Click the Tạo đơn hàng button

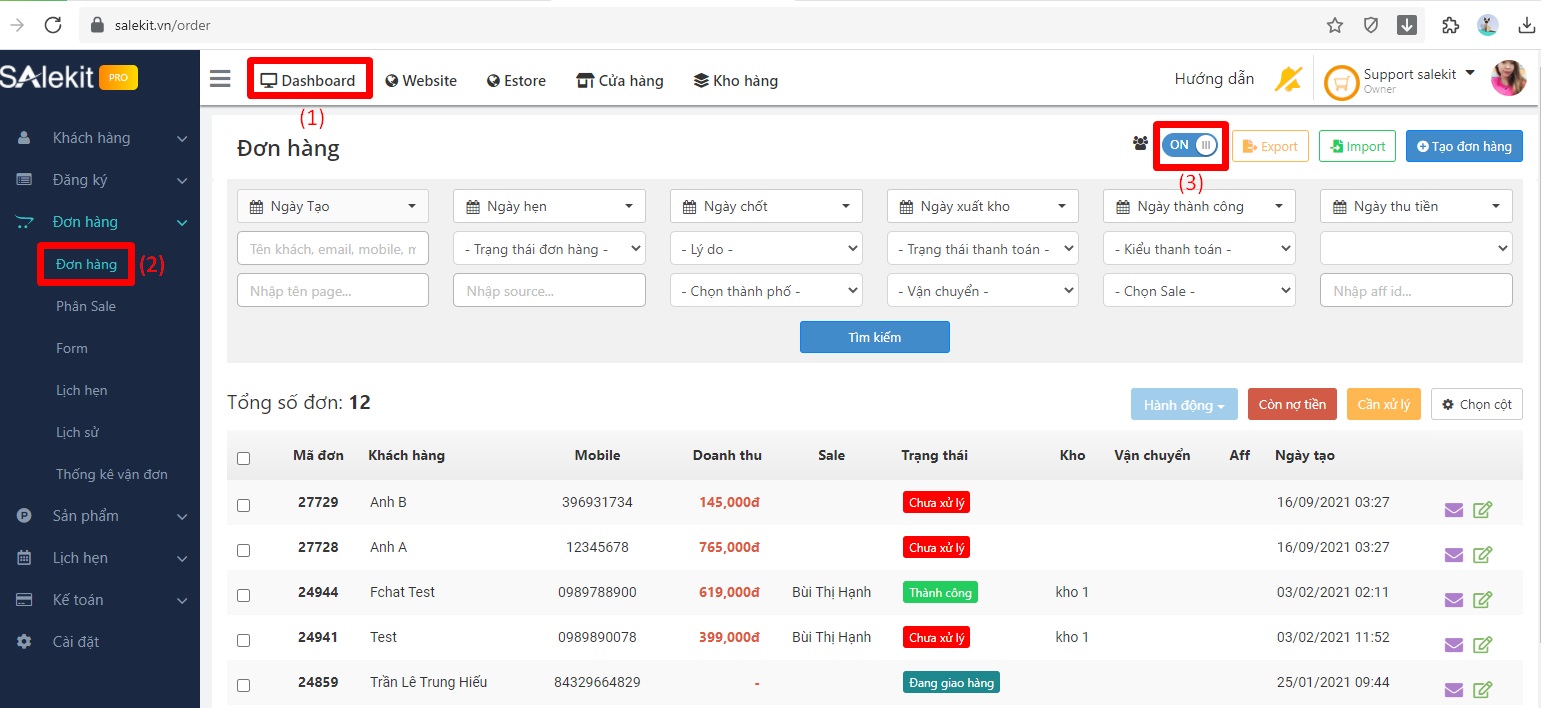click(1464, 146)
